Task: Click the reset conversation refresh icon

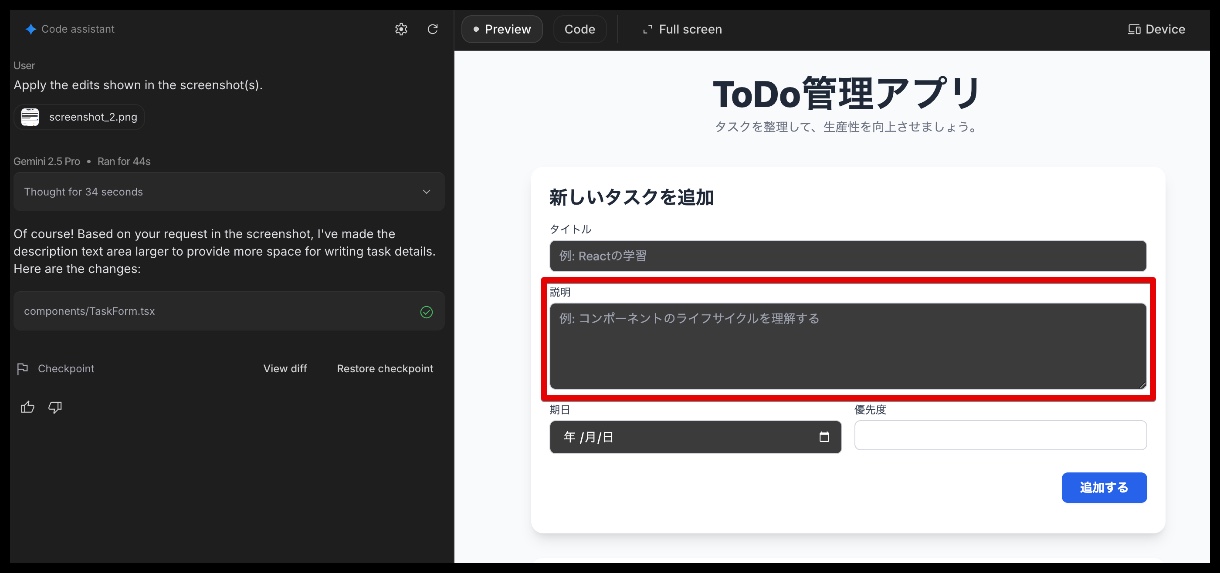Action: [x=433, y=29]
